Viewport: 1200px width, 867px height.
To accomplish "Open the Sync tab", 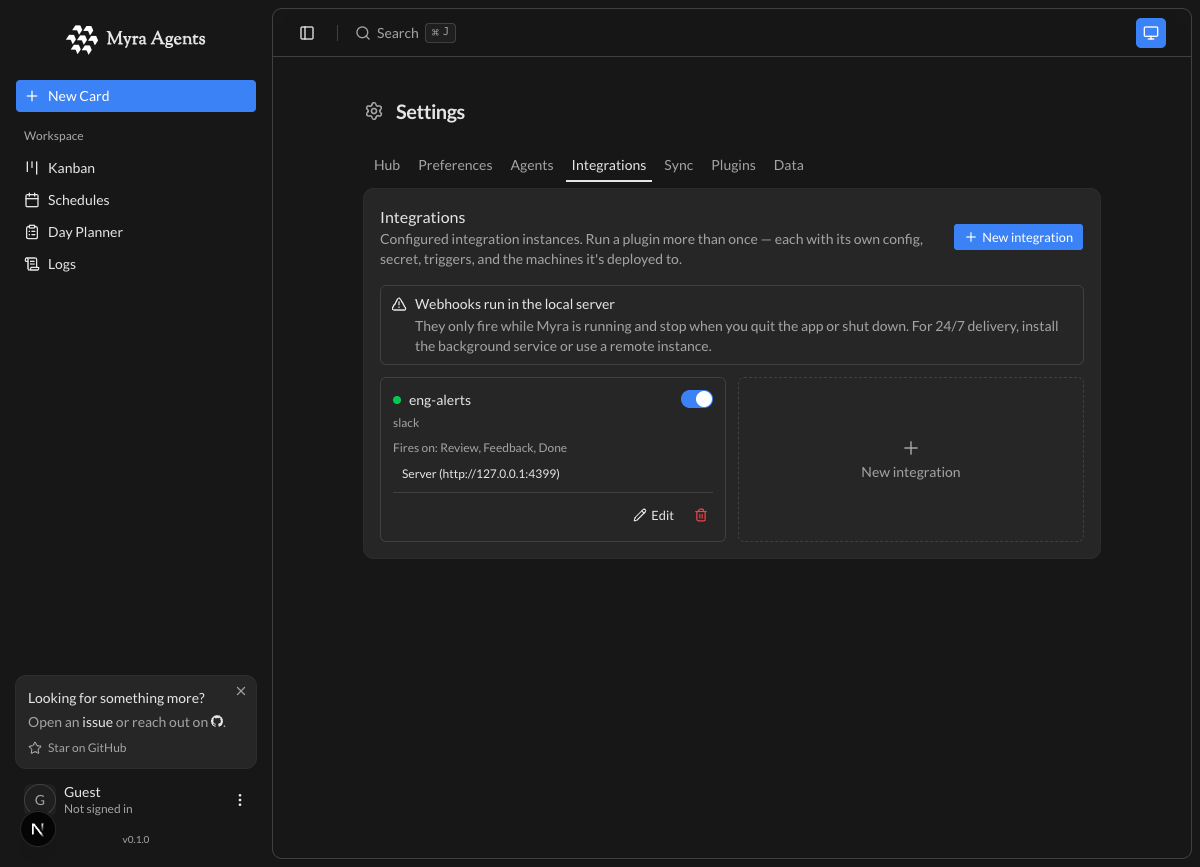I will (x=678, y=165).
